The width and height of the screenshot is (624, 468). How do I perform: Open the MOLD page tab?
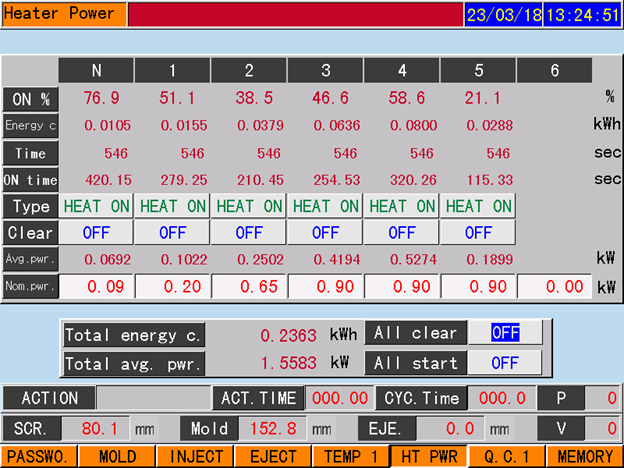point(117,457)
